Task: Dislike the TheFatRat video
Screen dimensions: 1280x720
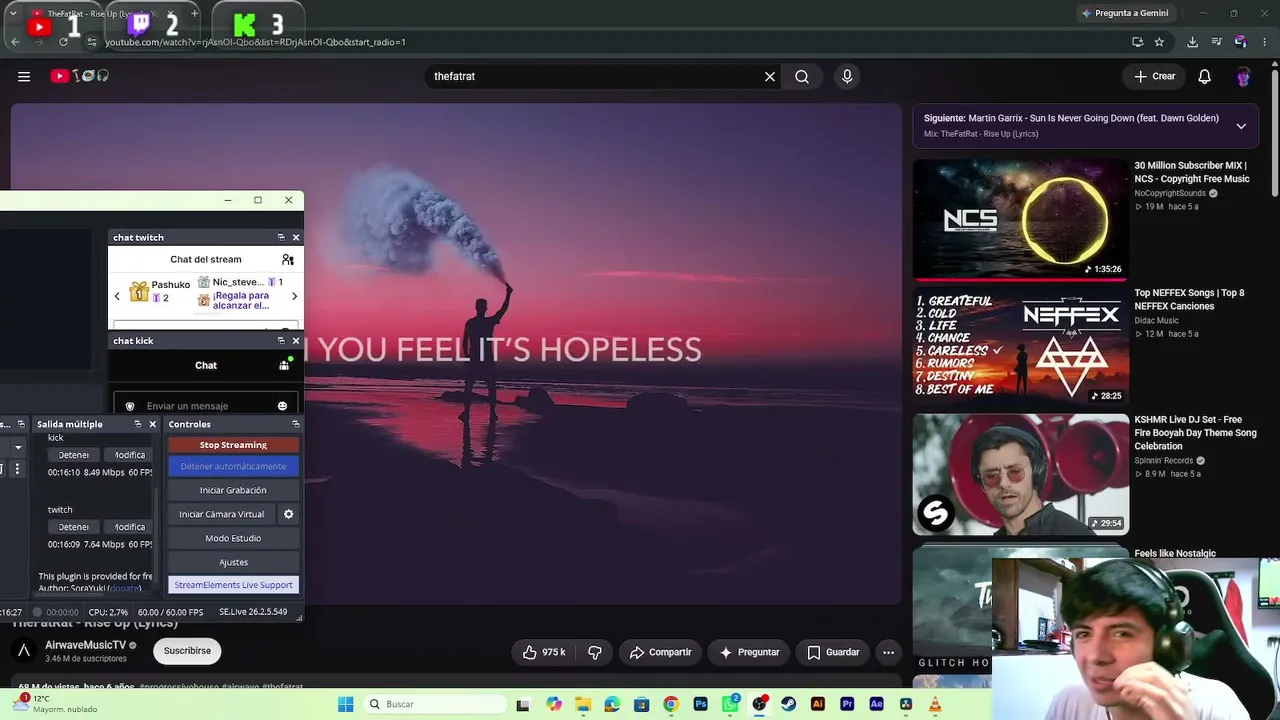Action: [x=594, y=652]
